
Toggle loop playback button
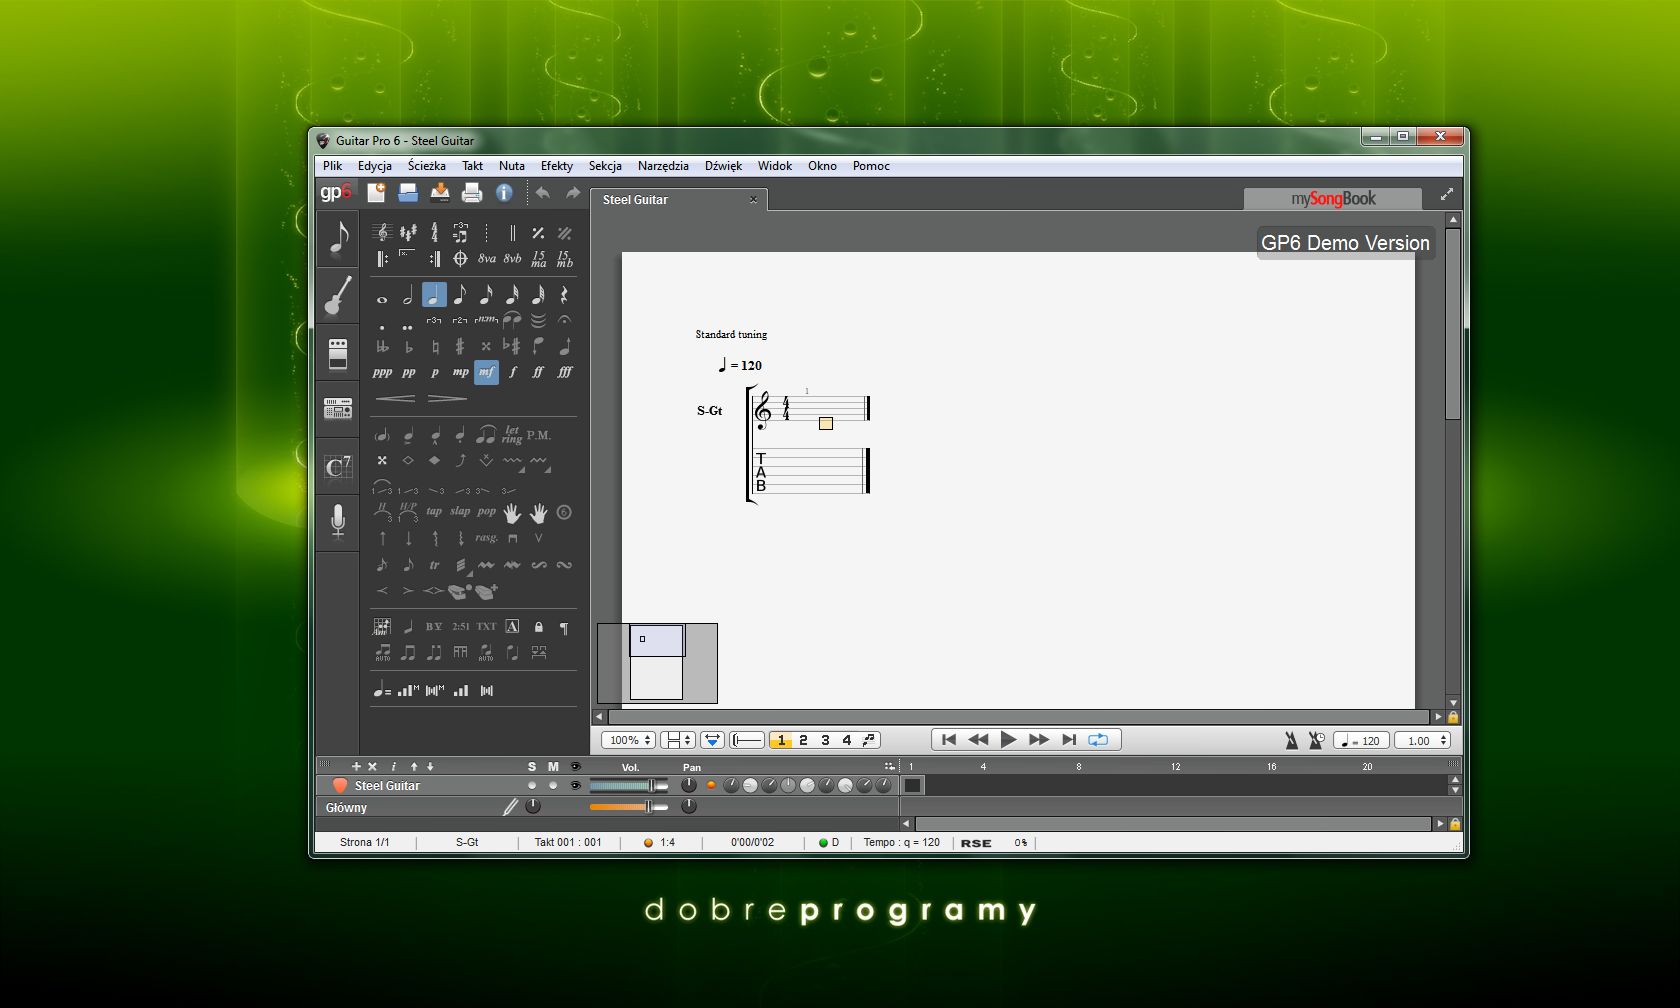tap(1098, 740)
